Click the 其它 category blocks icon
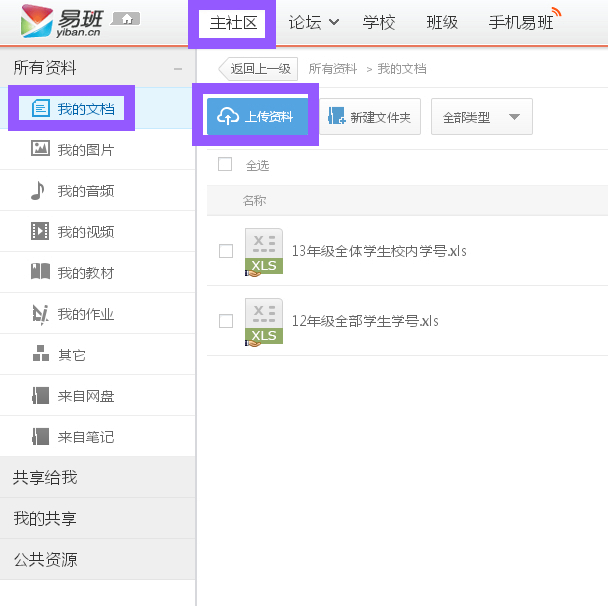This screenshot has width=608, height=606. tap(40, 354)
